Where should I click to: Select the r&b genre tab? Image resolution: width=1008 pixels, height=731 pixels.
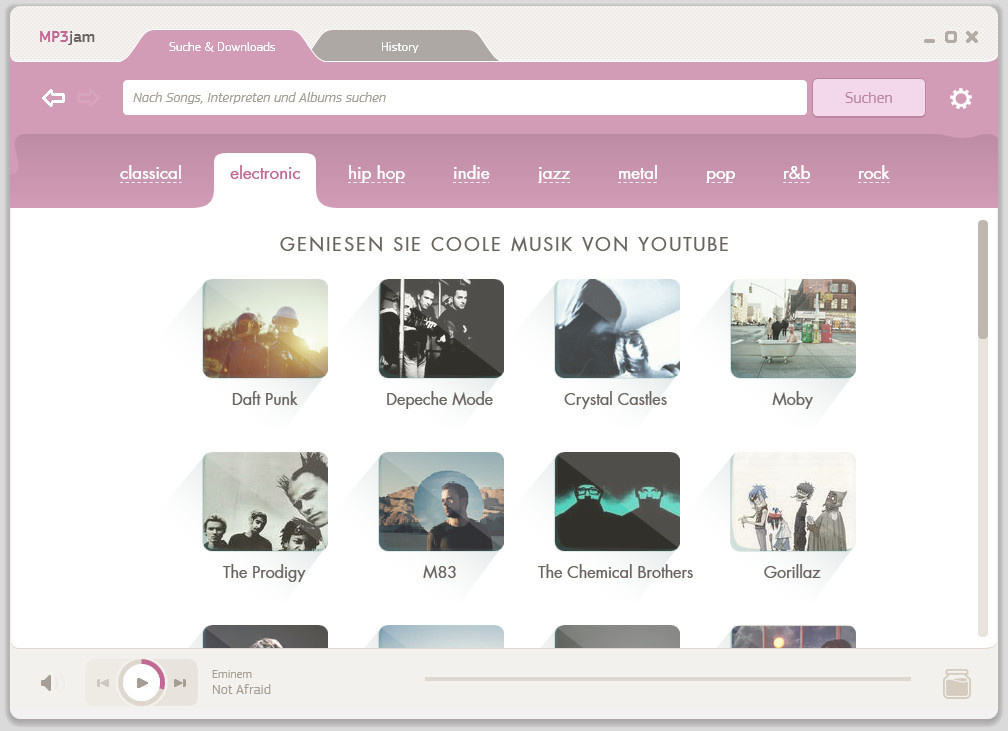(x=796, y=174)
